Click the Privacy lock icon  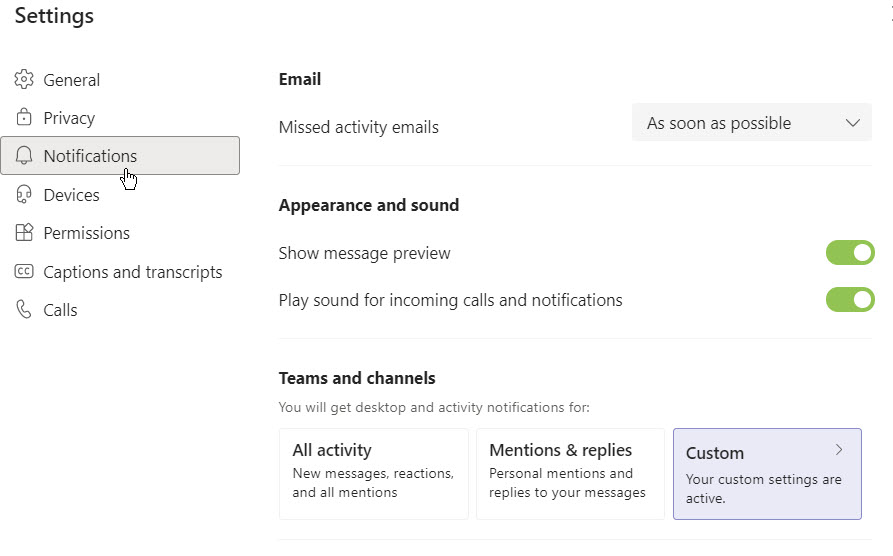(24, 118)
